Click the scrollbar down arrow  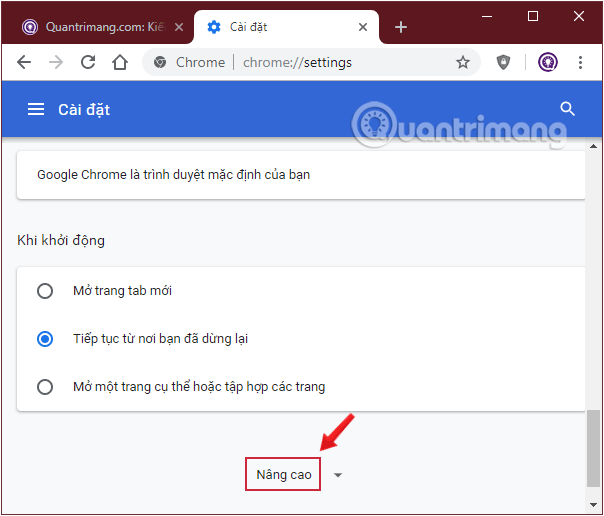pos(593,504)
